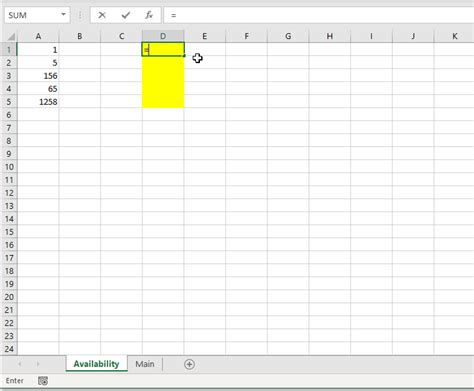474x391 pixels.
Task: Select column C header
Action: 121,36
